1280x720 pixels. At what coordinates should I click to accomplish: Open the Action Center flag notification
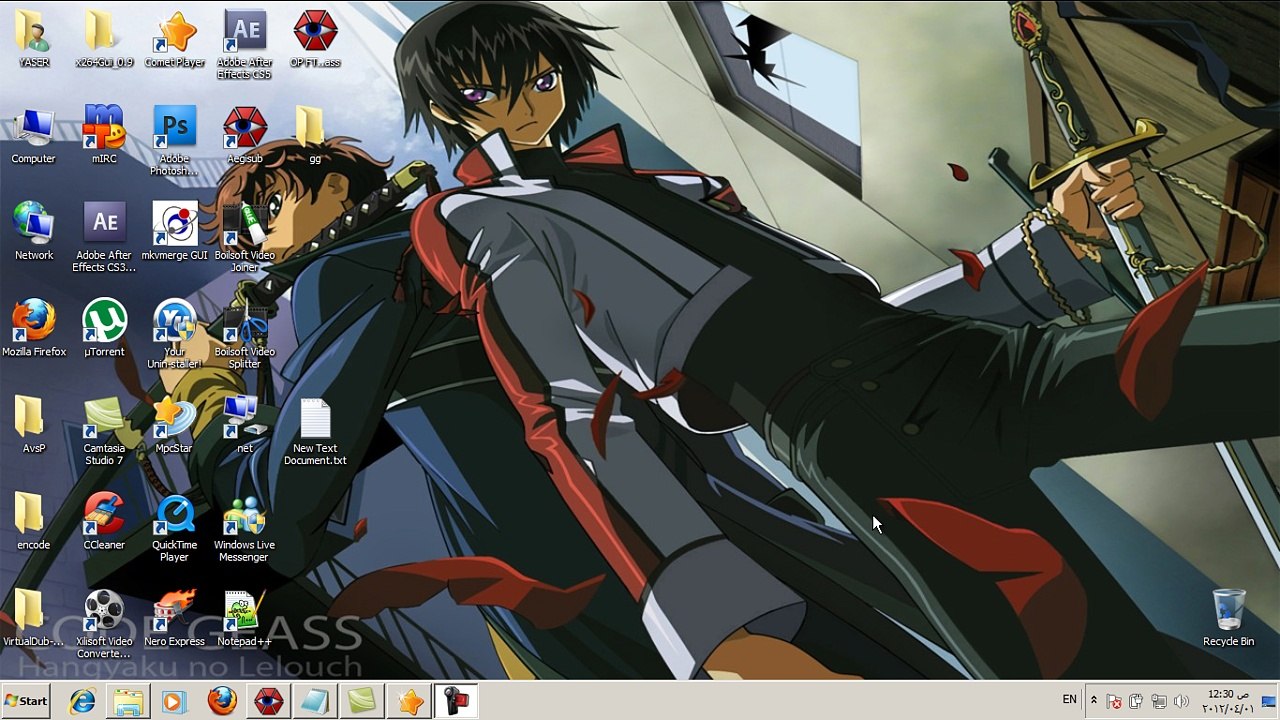[x=1114, y=701]
